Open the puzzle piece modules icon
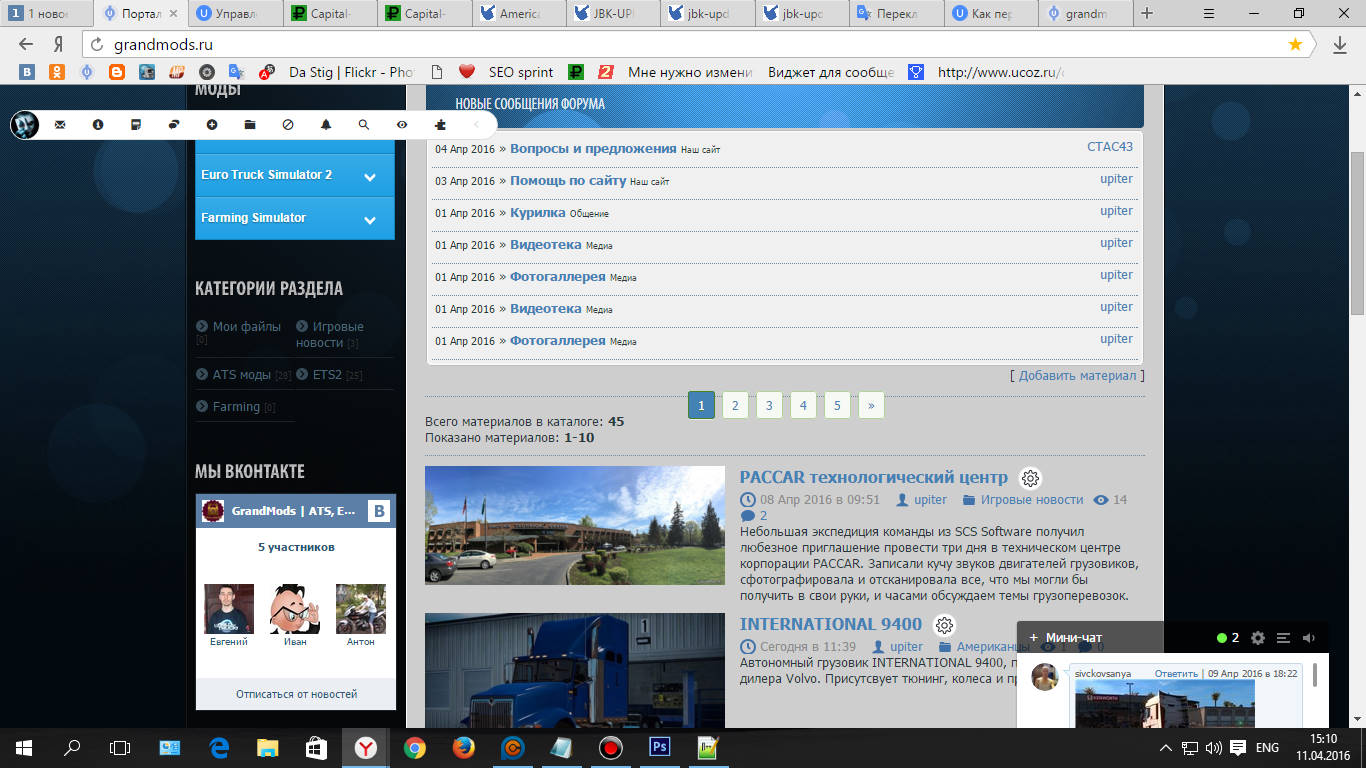 pyautogui.click(x=440, y=125)
